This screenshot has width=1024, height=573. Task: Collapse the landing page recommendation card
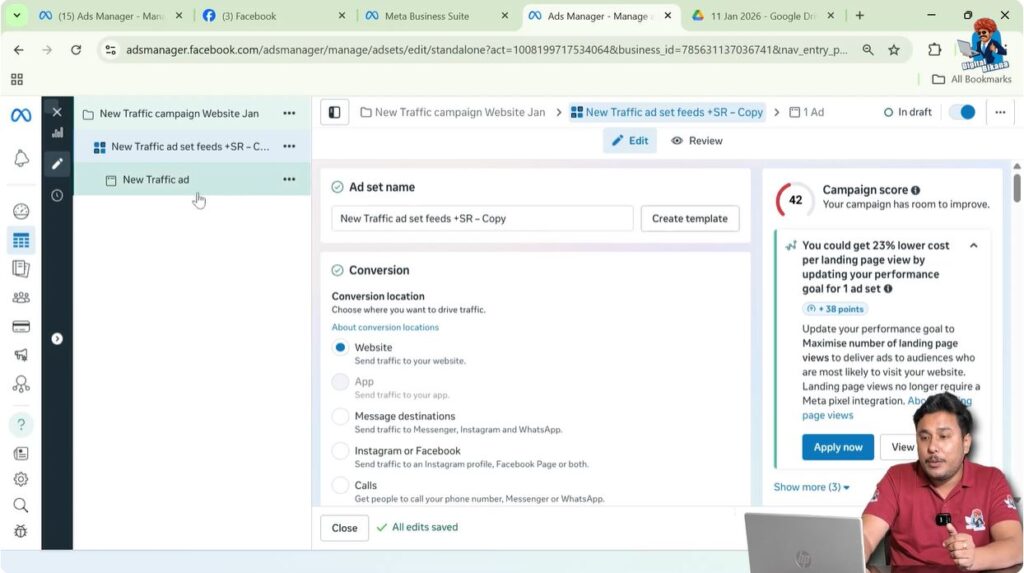click(973, 245)
